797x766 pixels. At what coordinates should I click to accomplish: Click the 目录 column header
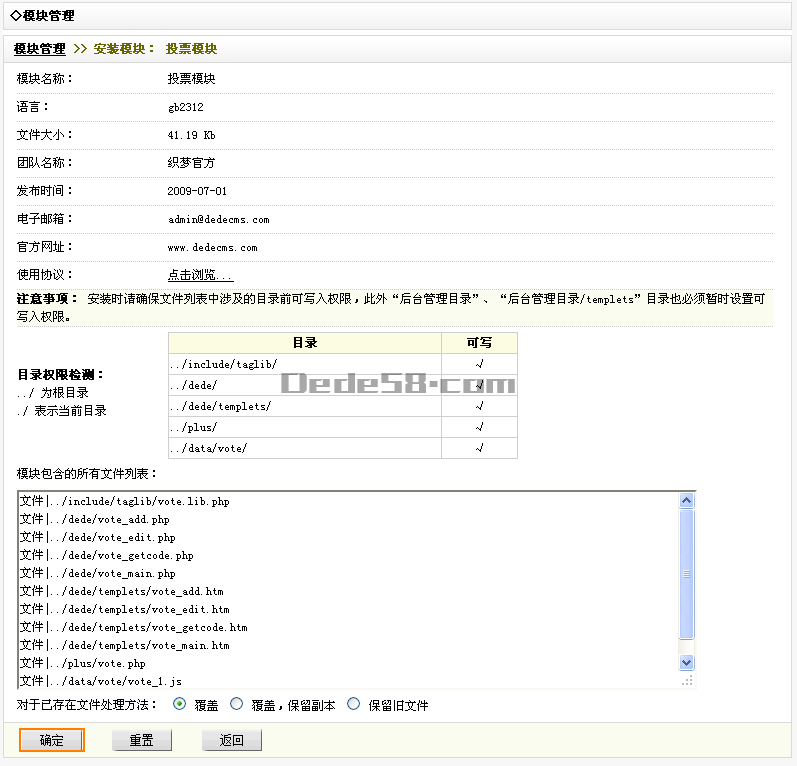pos(305,343)
